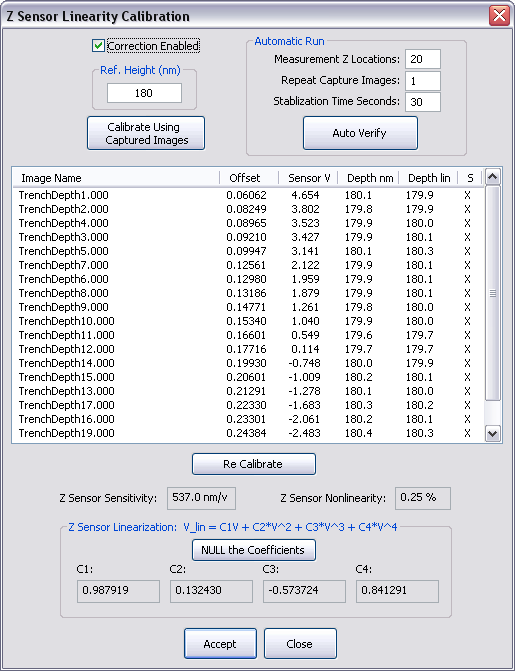Select the TrenchDepth19.000 row
The image size is (515, 671).
(248, 433)
